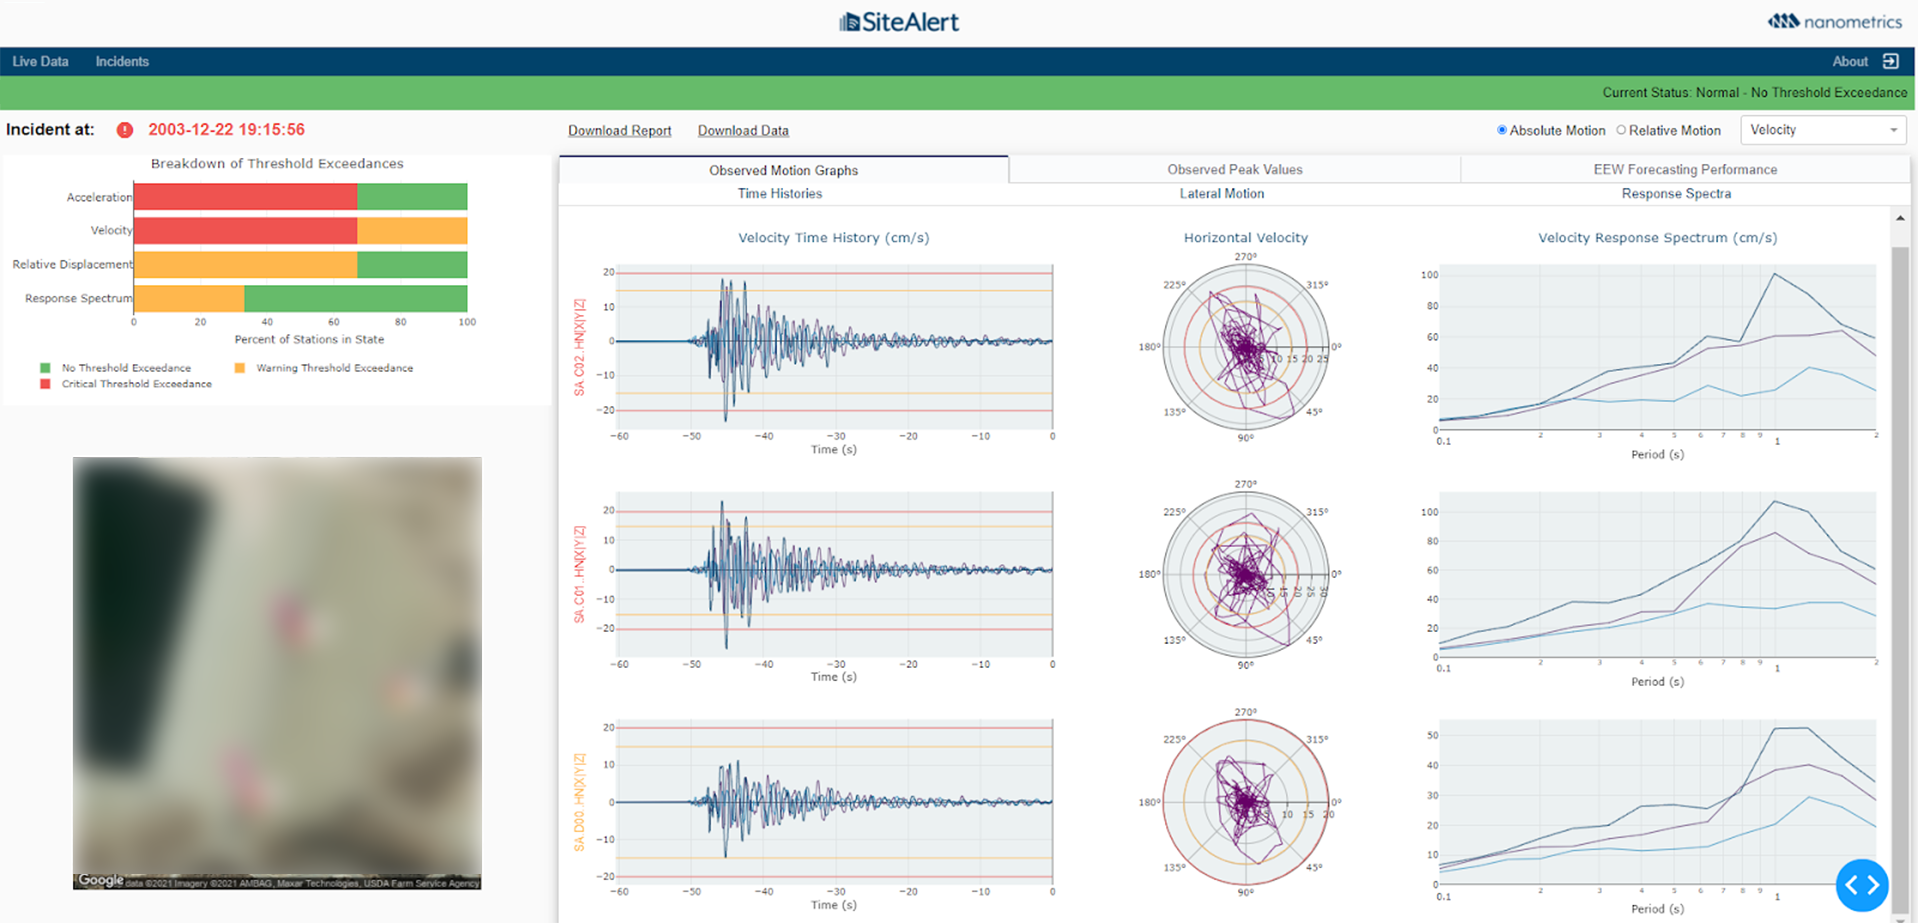Select the Relative Motion radio button

(x=1622, y=130)
